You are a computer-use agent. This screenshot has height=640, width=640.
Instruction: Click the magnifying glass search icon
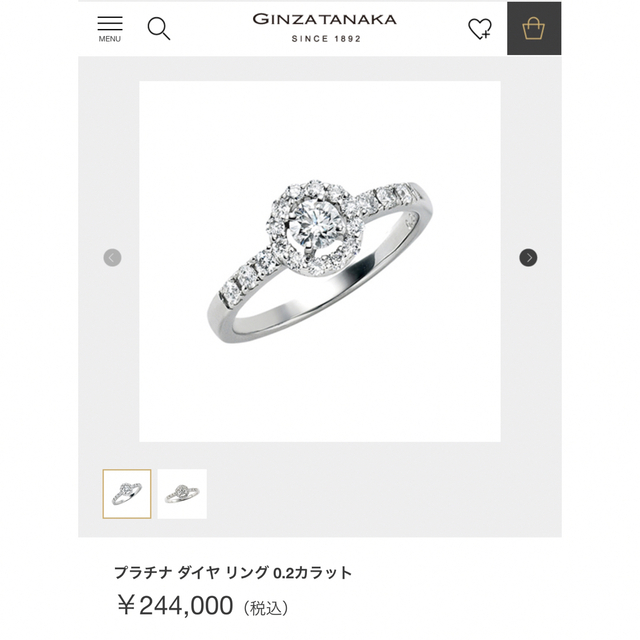(158, 29)
